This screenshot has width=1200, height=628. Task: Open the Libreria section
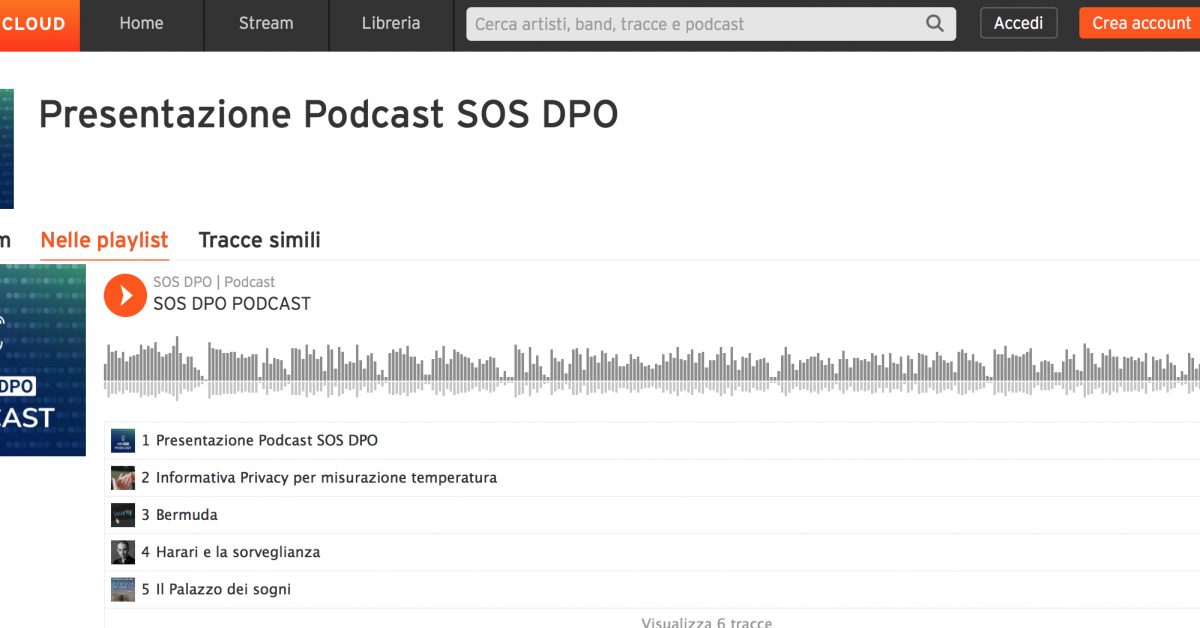click(x=391, y=24)
